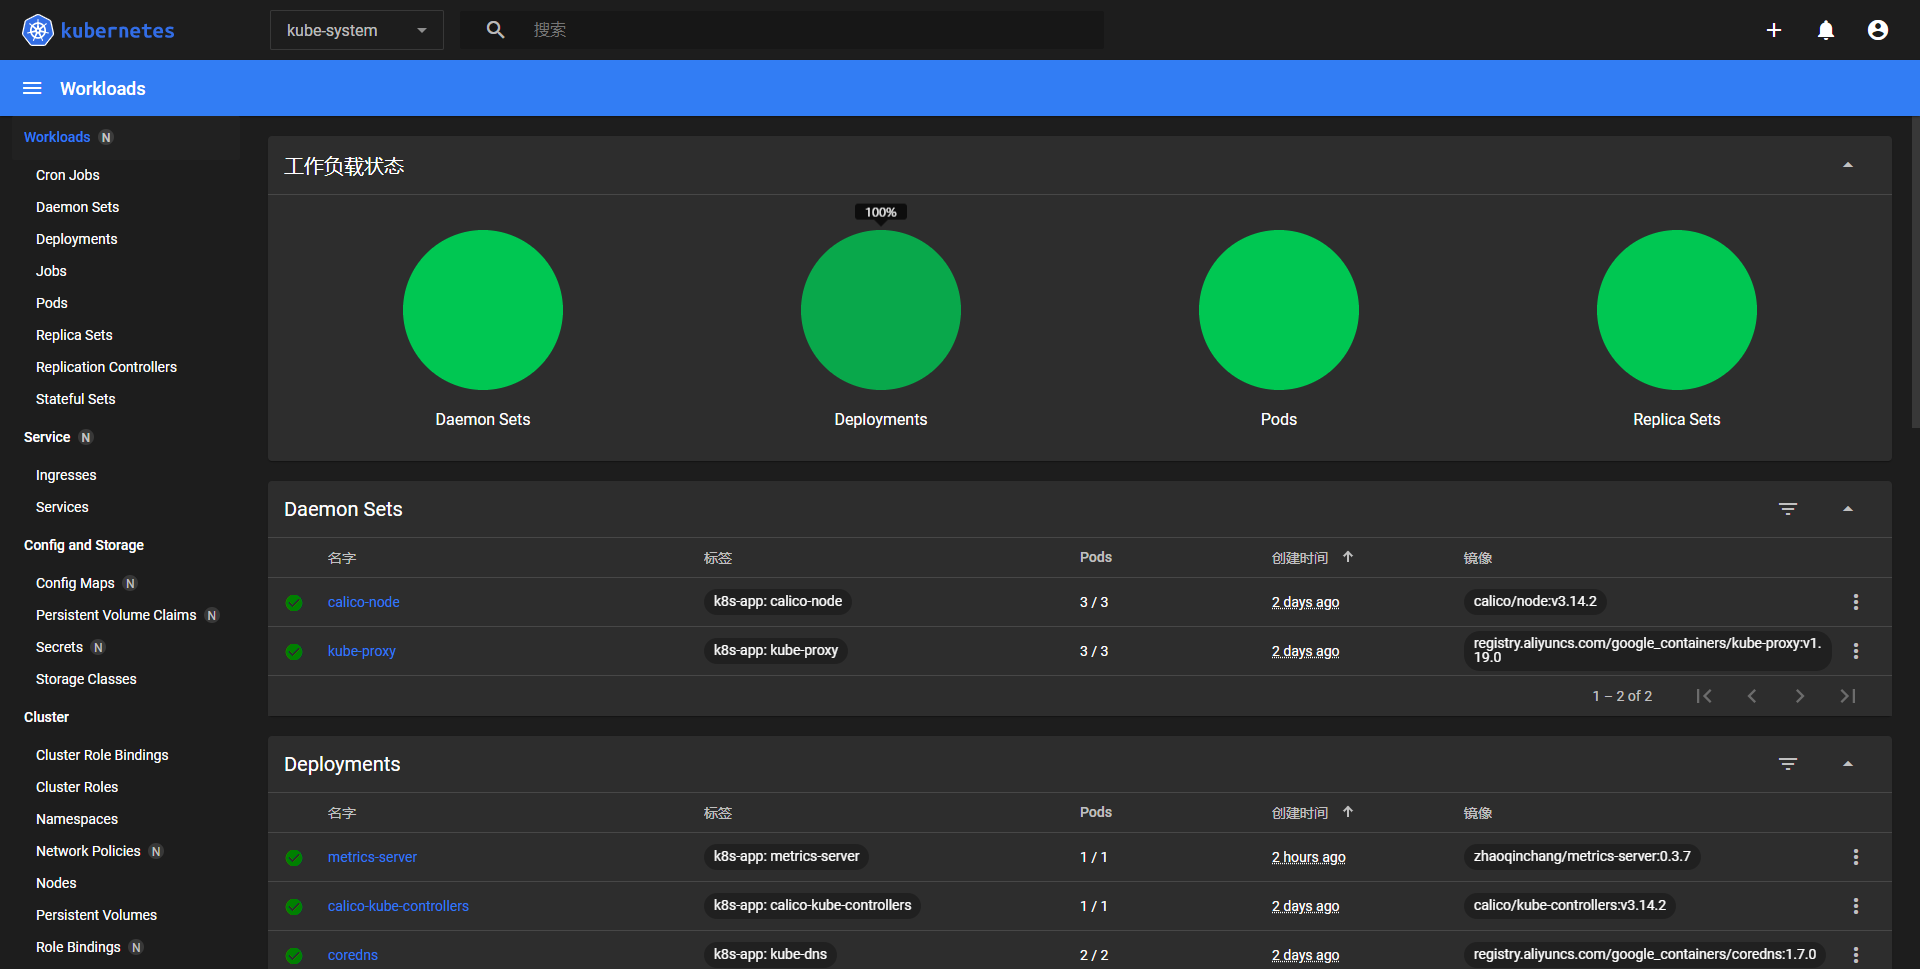Screen dimensions: 1920x969
Task: Open Cron Jobs in the sidebar
Action: tap(68, 175)
